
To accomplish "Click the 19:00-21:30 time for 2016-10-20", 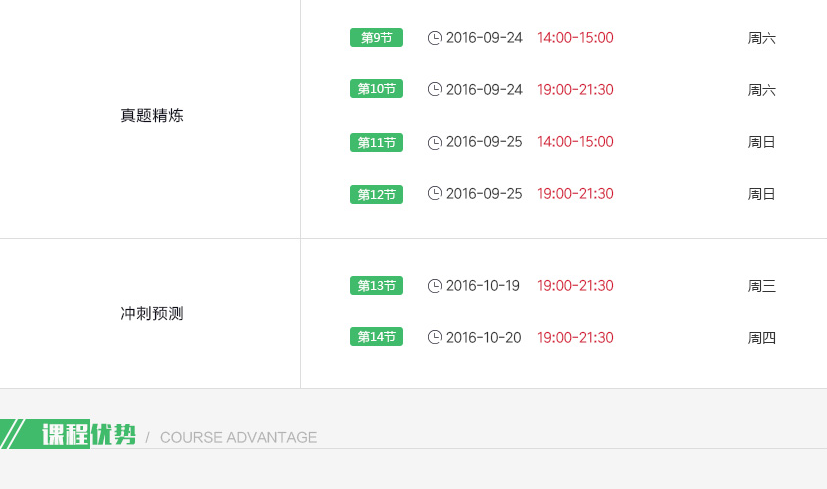I will point(575,338).
